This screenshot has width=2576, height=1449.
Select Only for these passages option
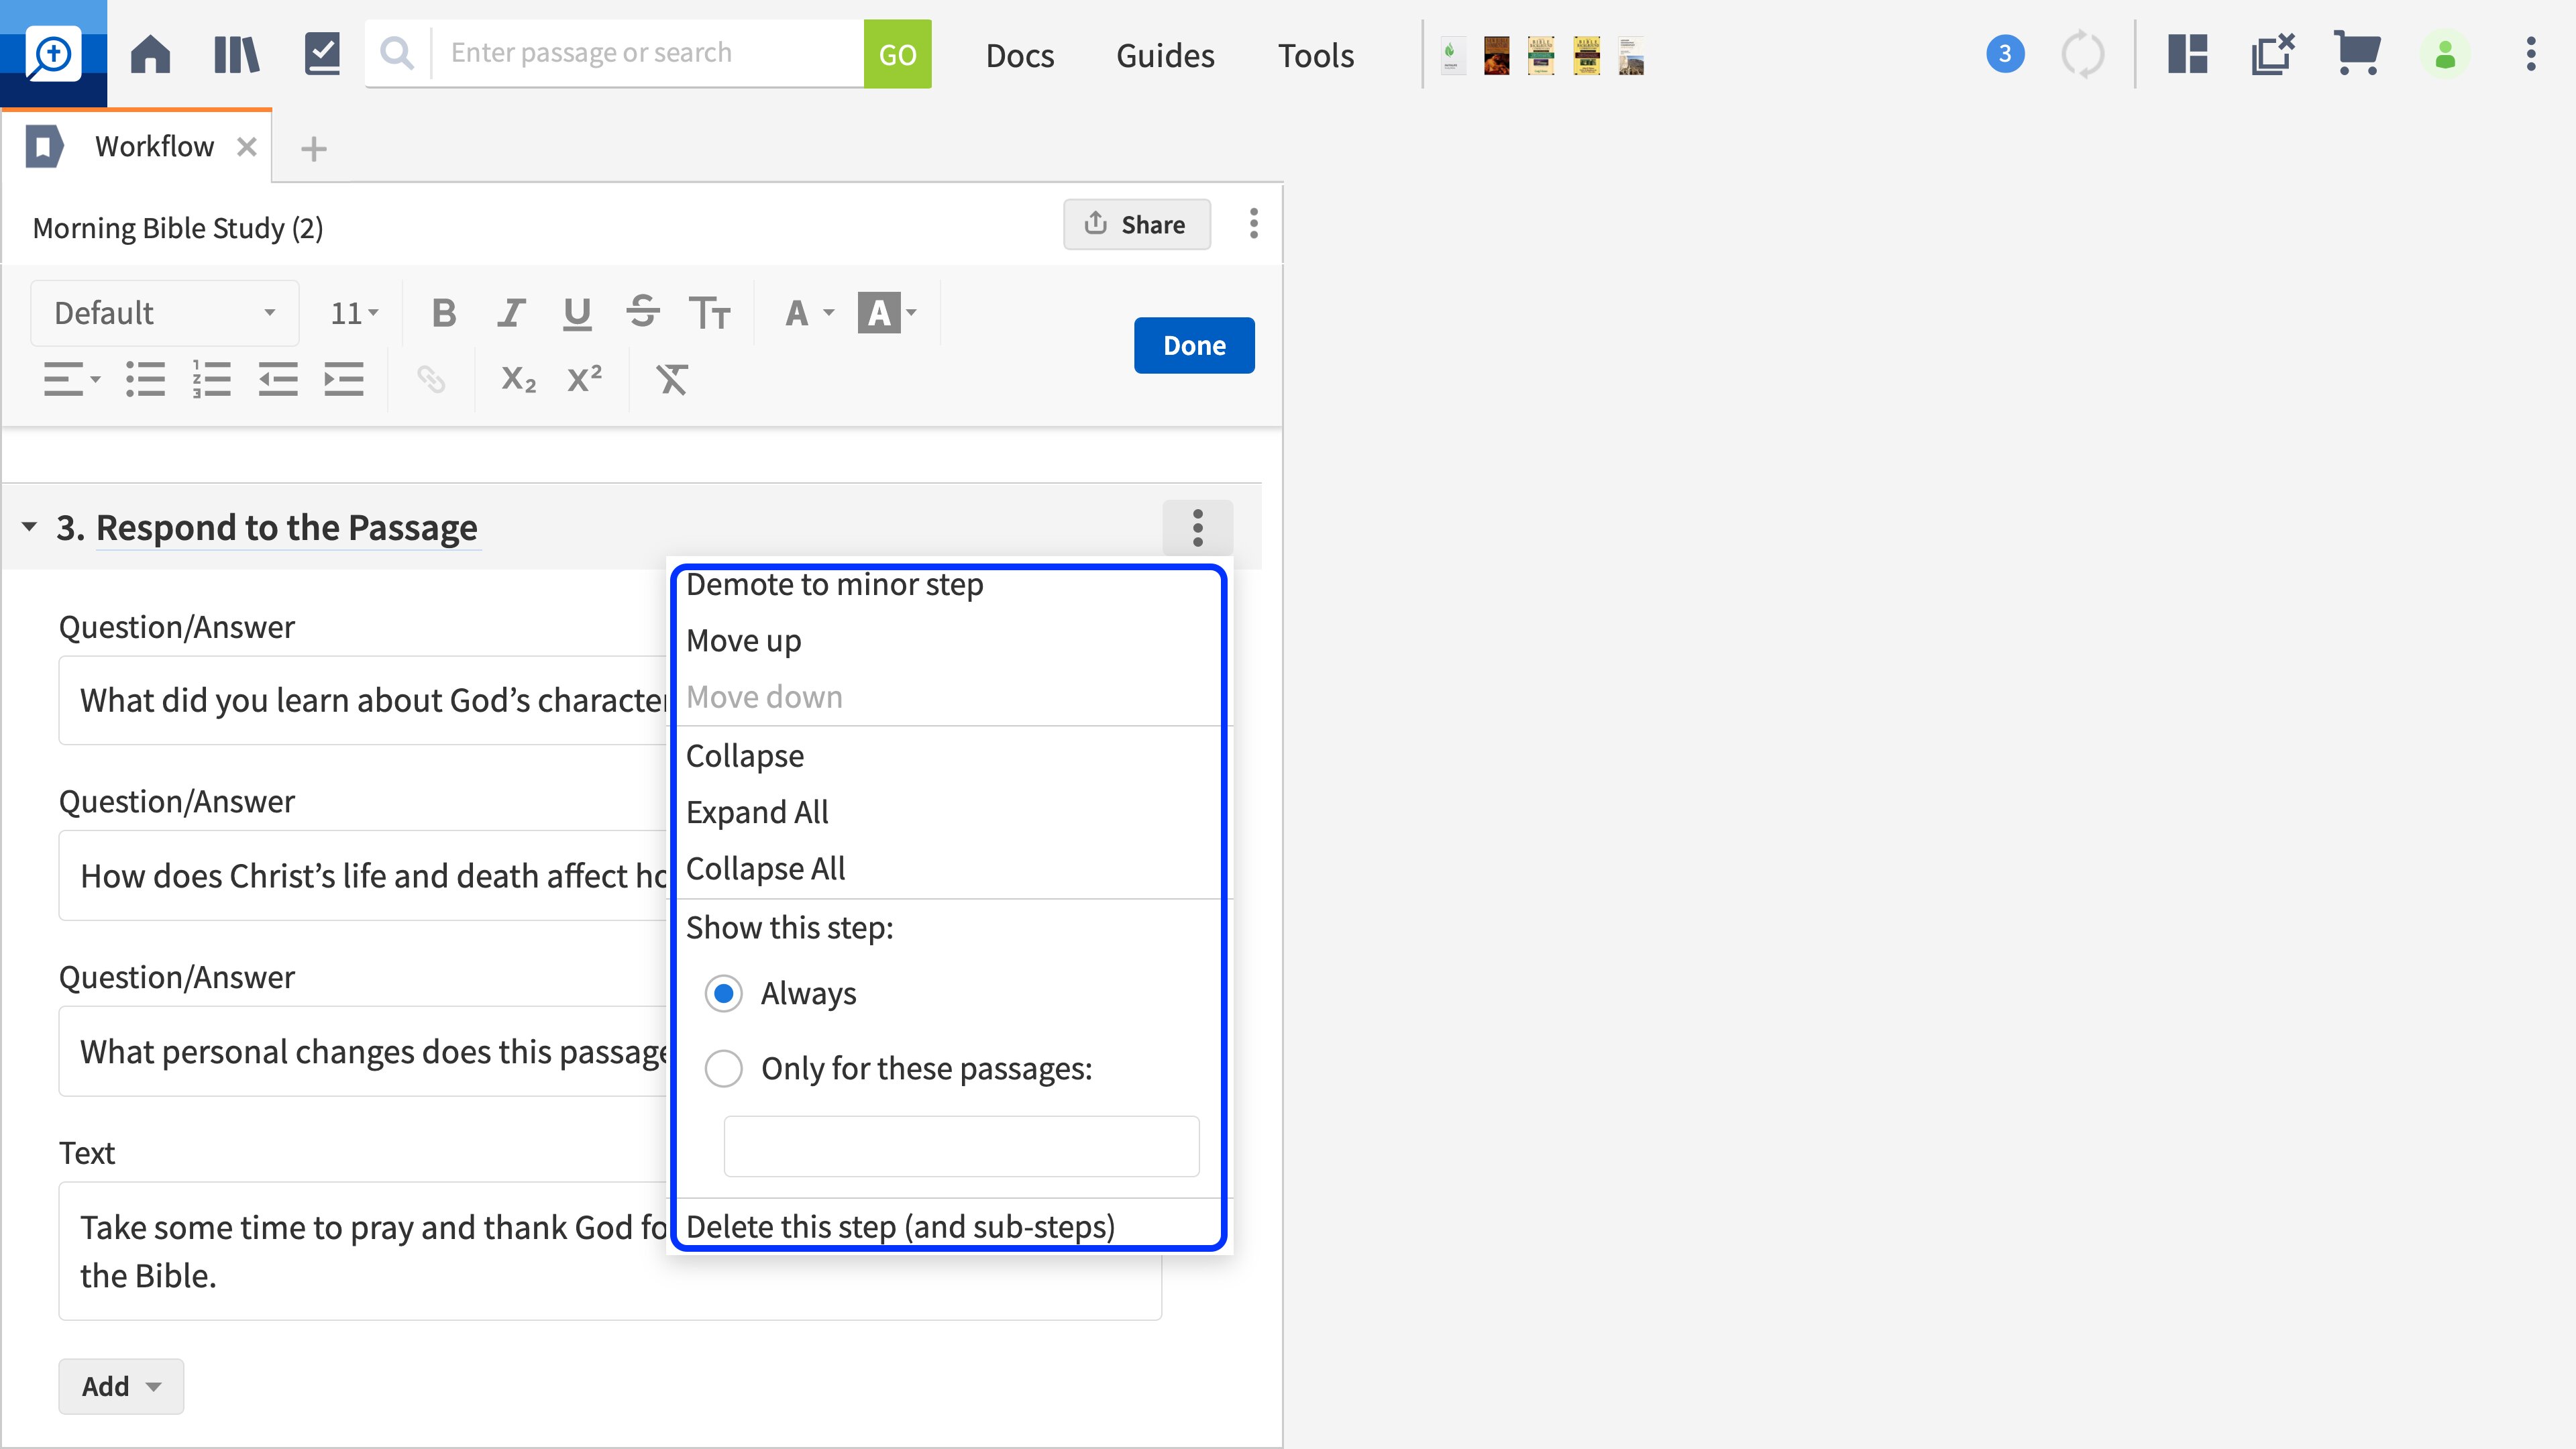click(x=723, y=1068)
